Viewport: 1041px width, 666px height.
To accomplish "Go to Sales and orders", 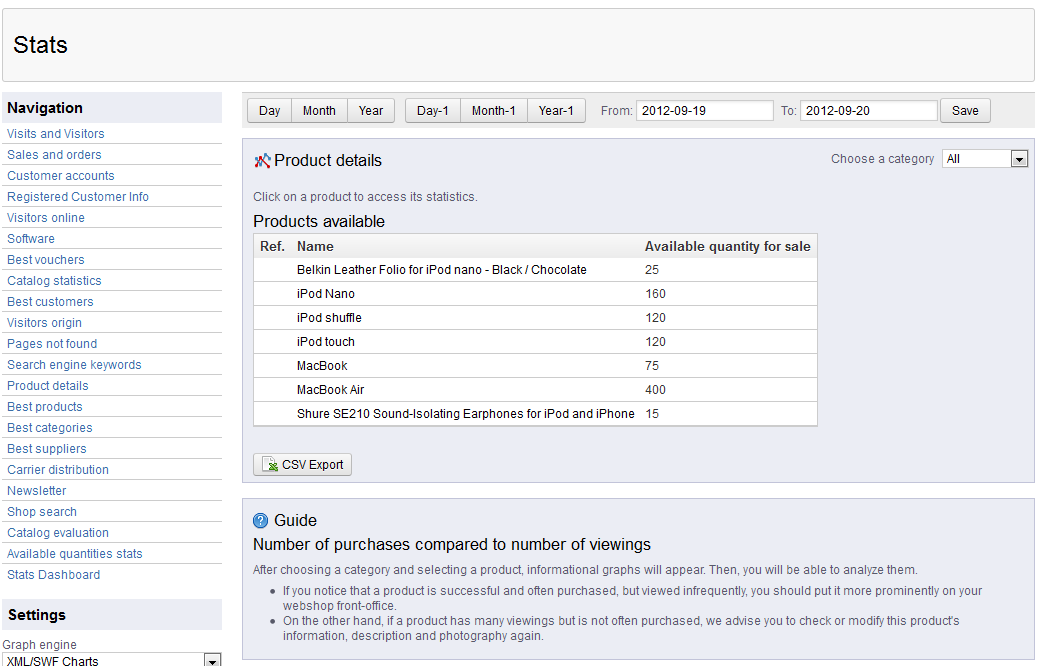I will click(54, 155).
